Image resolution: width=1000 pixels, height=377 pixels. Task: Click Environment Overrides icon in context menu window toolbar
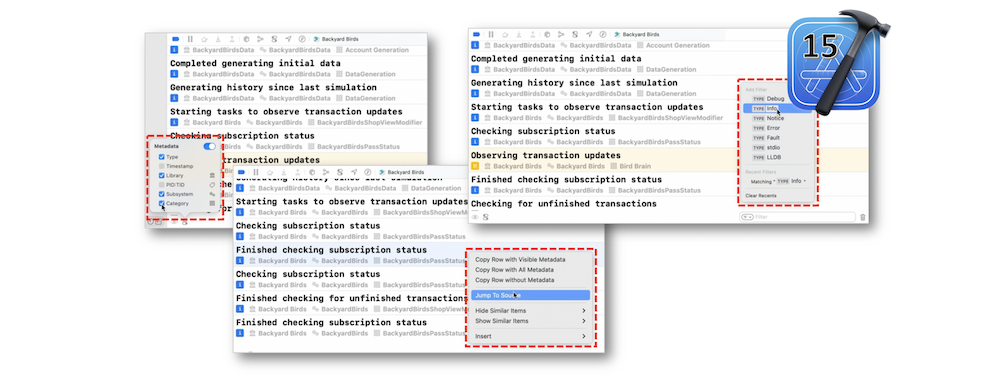[341, 172]
